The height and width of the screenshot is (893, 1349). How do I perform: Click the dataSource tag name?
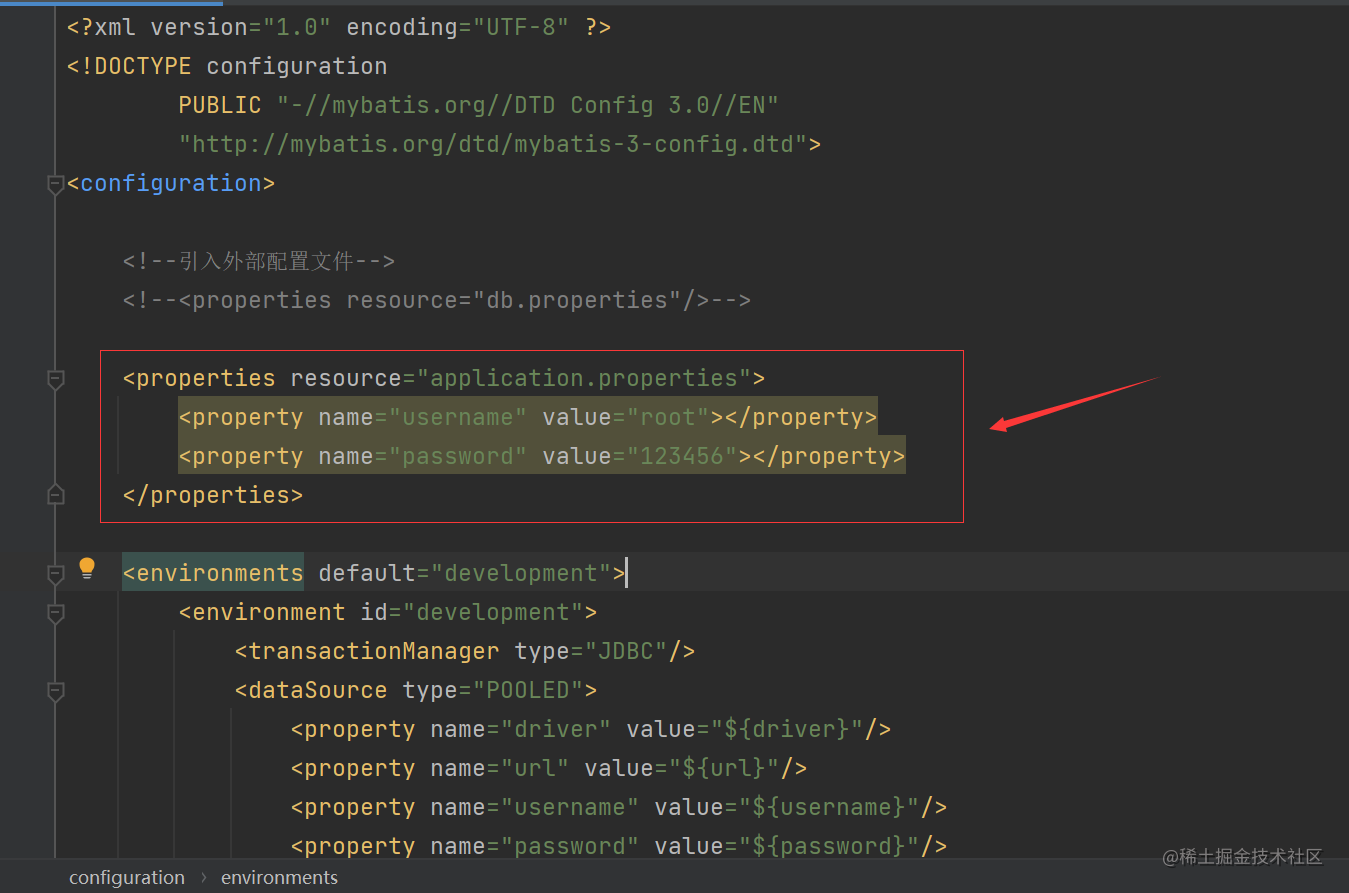[x=318, y=690]
